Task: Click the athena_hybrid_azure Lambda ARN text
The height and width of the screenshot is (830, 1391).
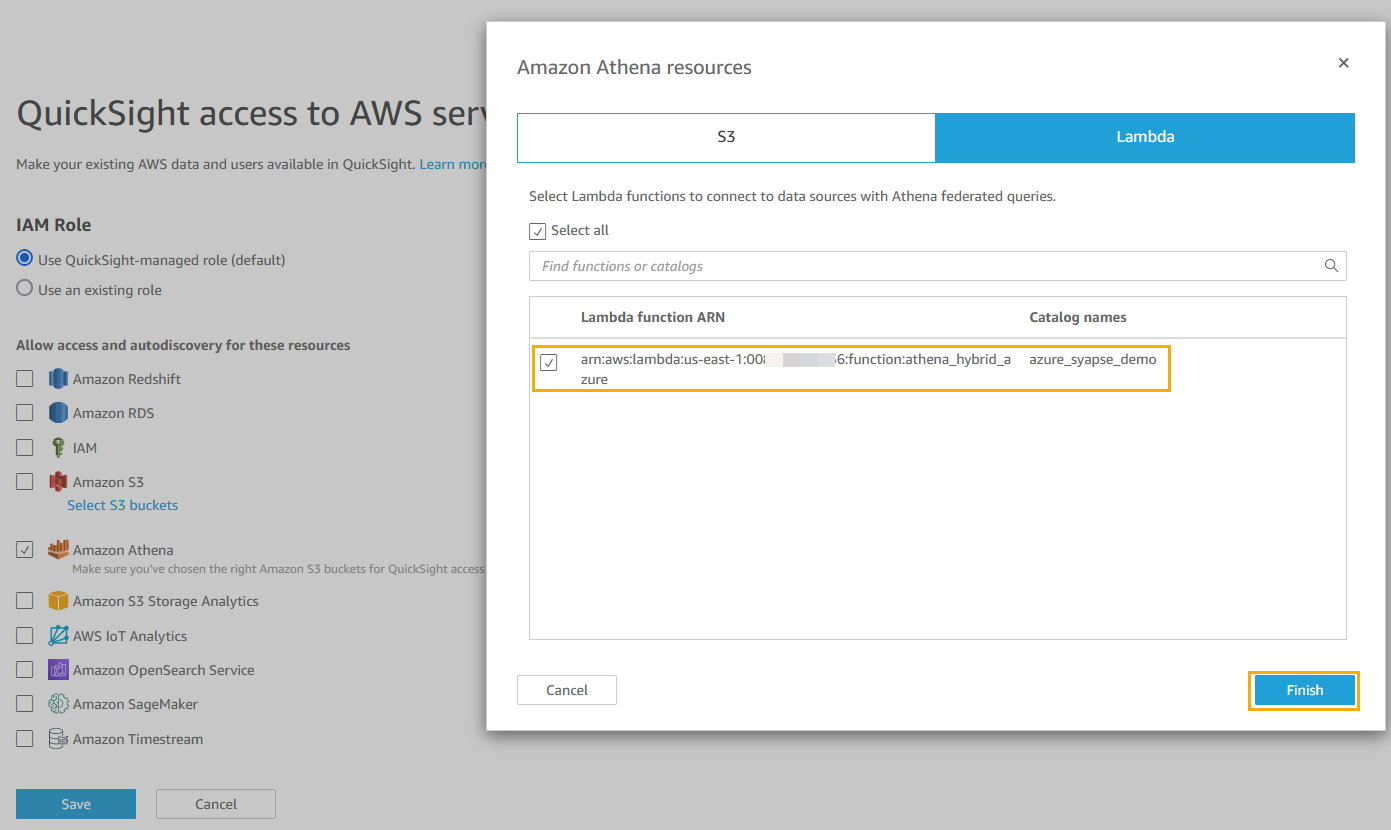Action: (796, 369)
